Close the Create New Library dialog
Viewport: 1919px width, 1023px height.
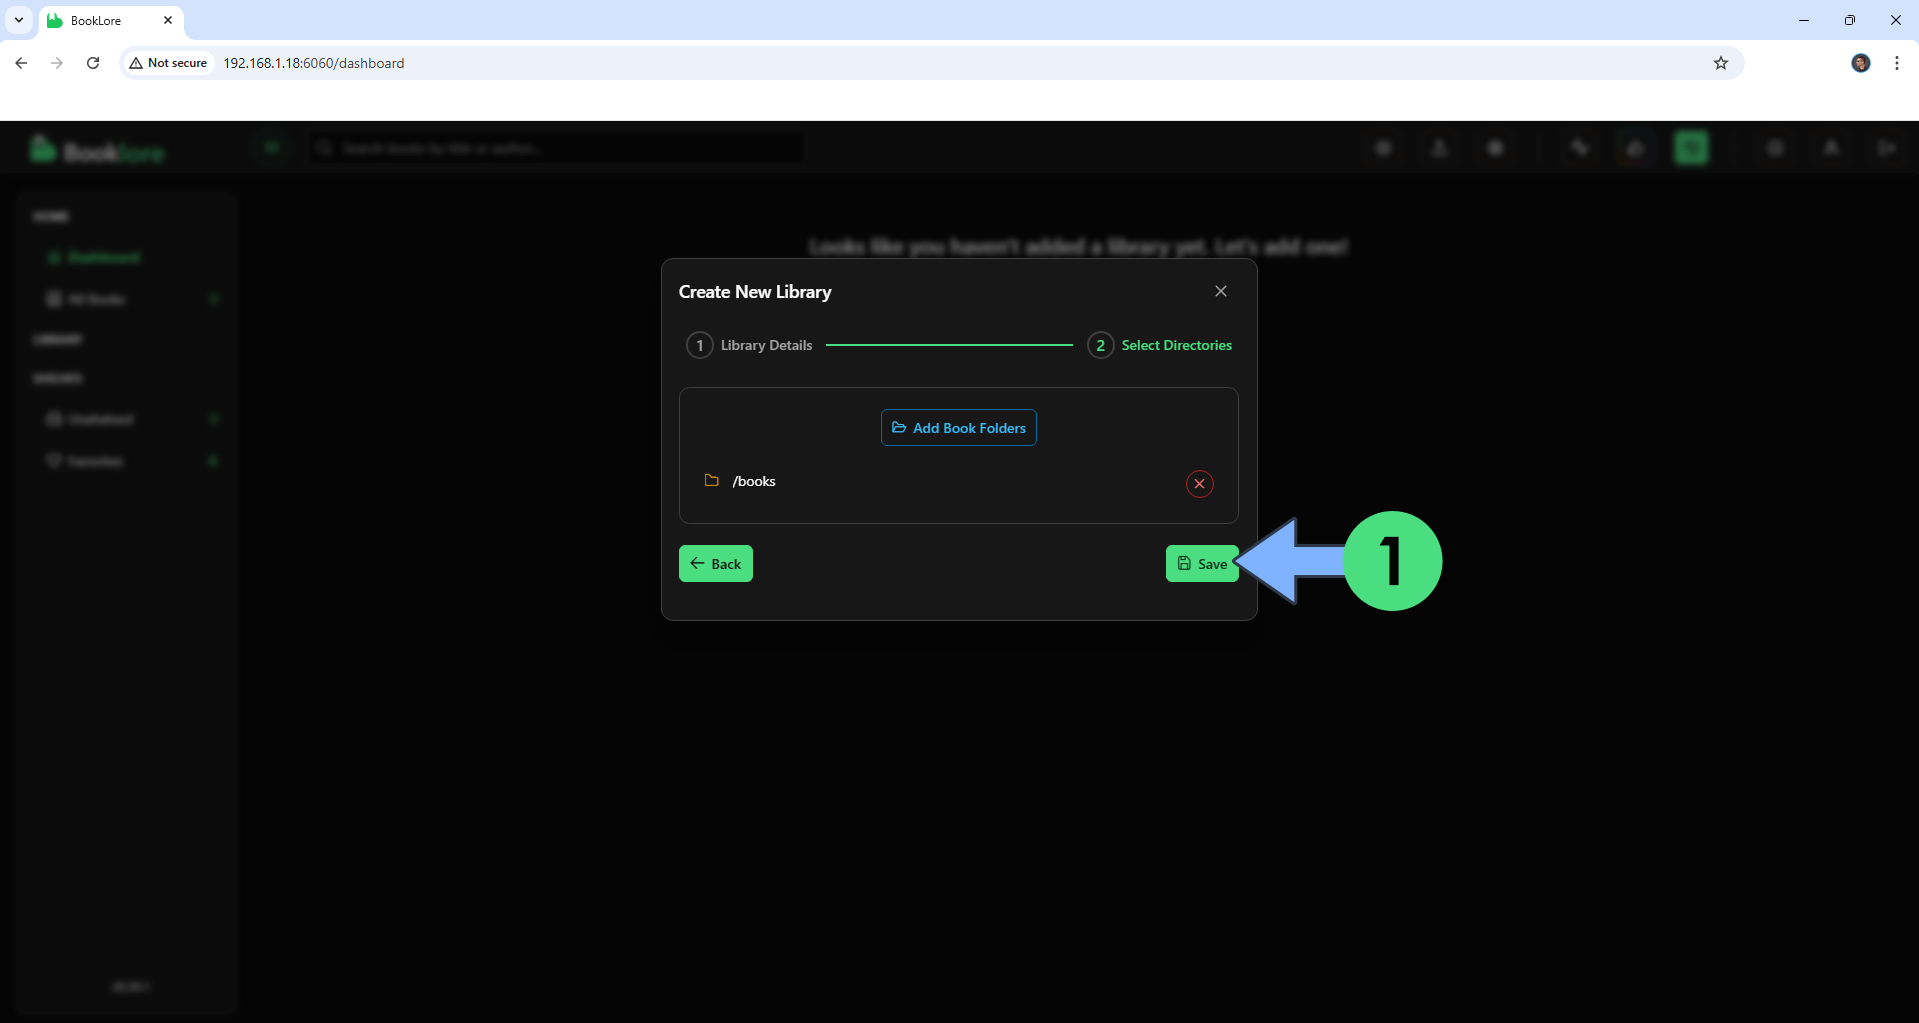[x=1221, y=291]
